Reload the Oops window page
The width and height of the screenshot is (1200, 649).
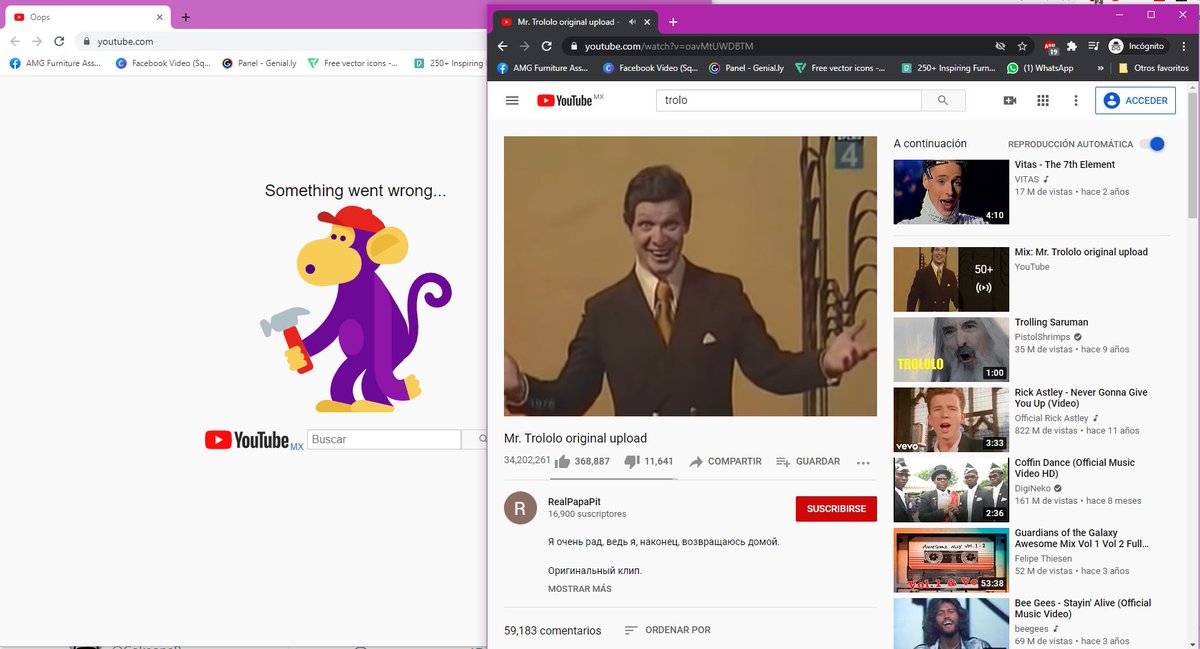pyautogui.click(x=59, y=41)
